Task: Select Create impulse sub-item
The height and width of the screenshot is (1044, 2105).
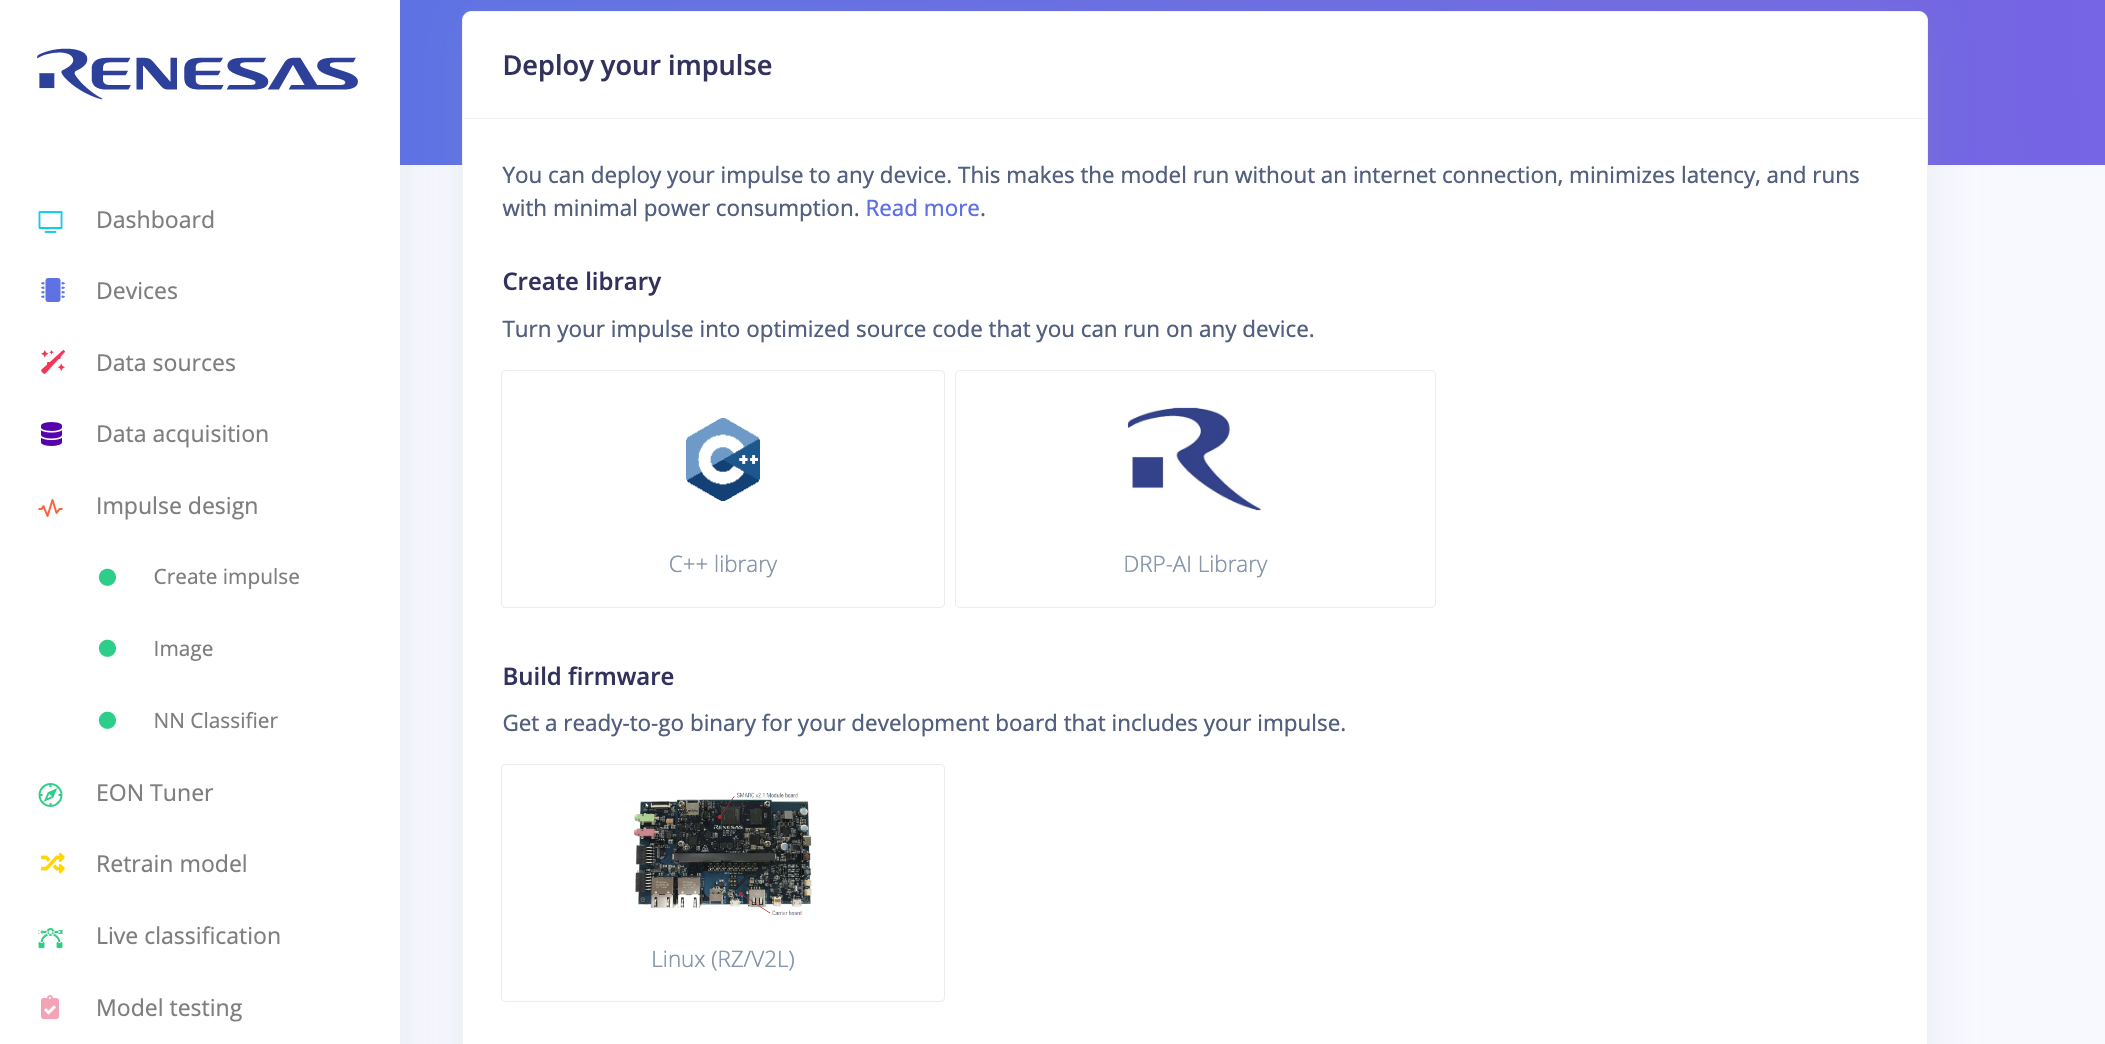Action: coord(227,577)
